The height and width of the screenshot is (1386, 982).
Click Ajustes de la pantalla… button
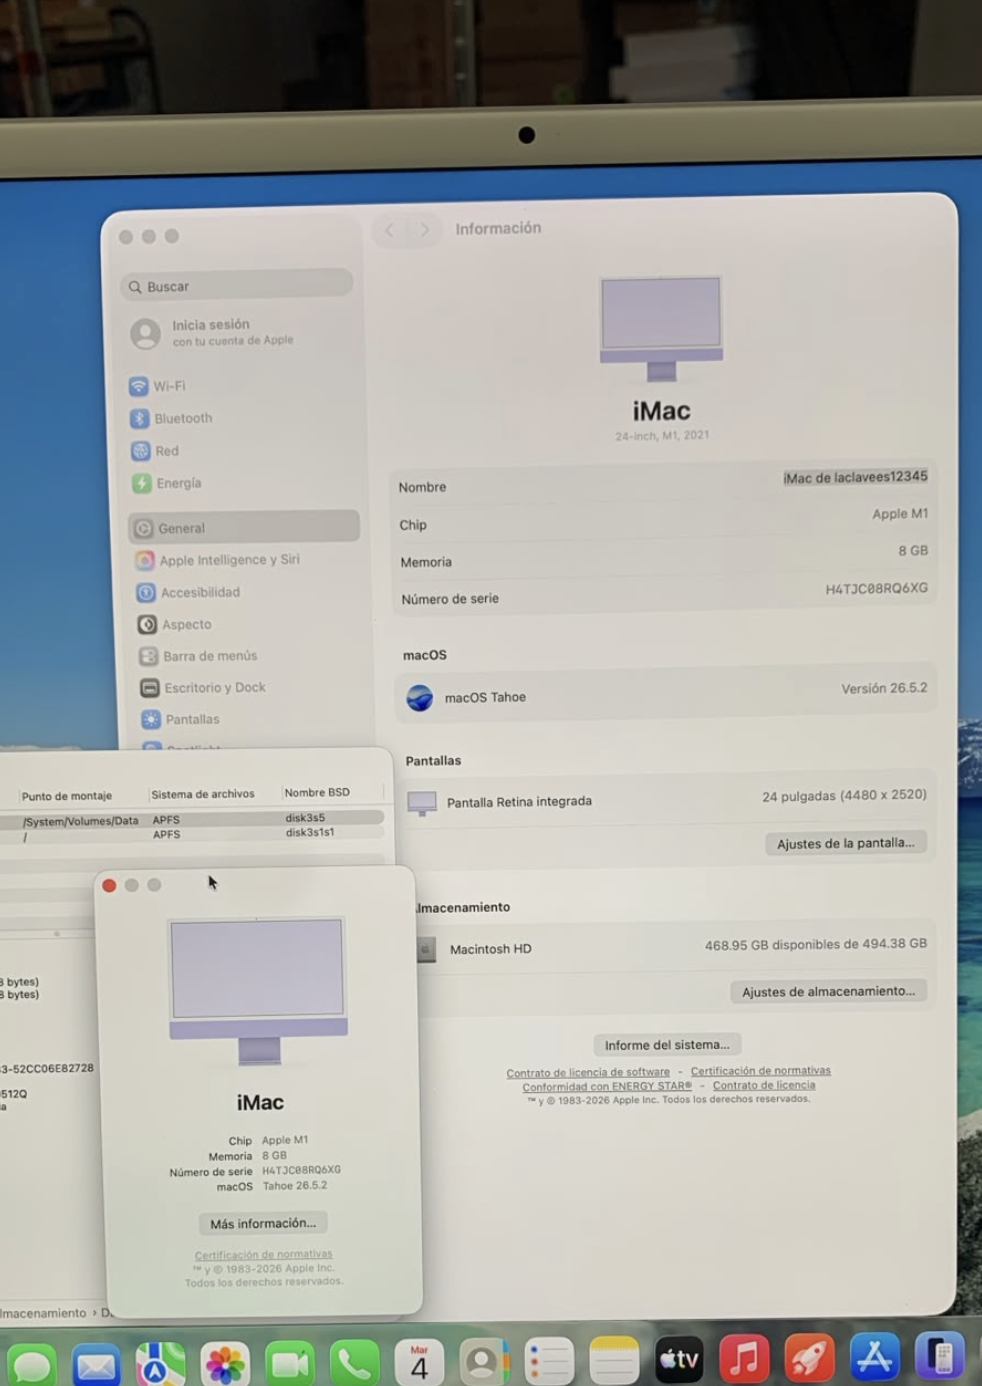(x=846, y=843)
